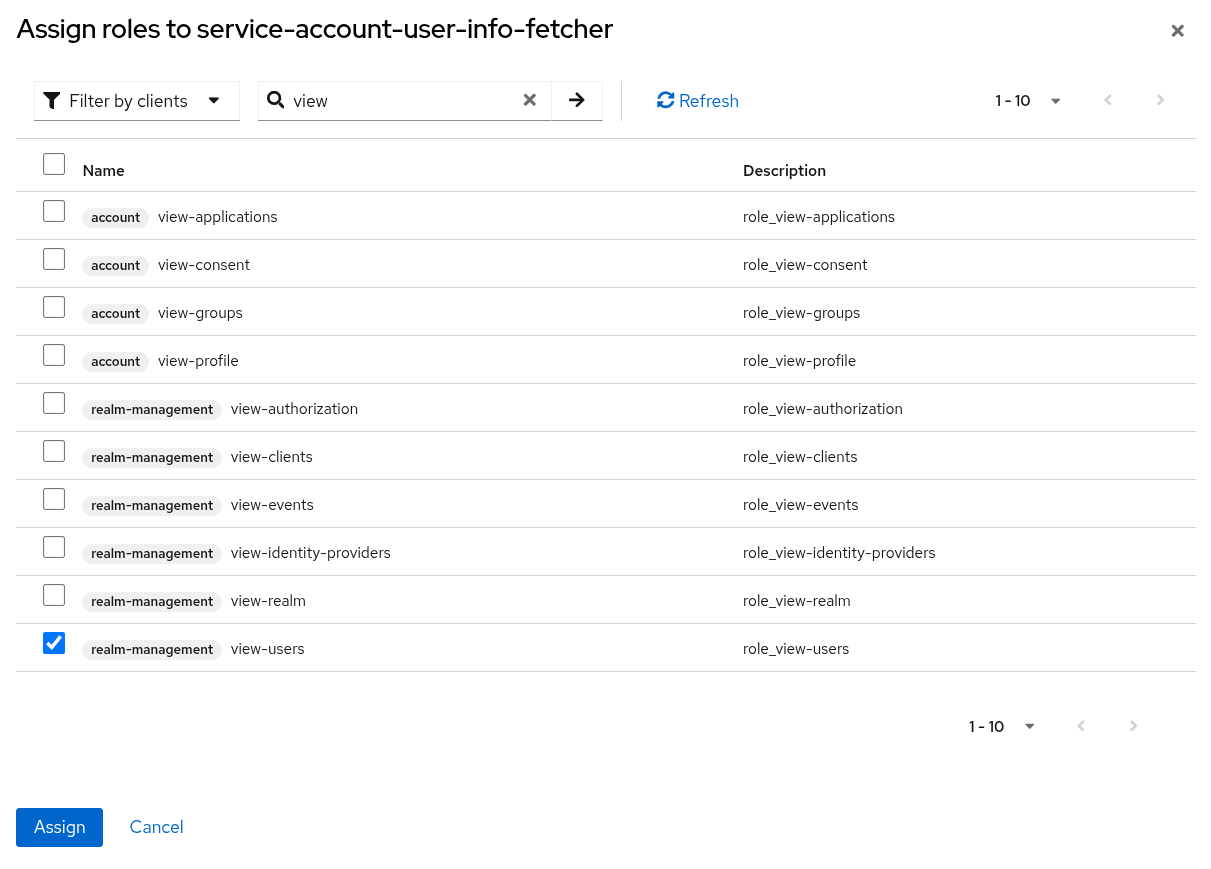Go to next page in top pagination
Image resolution: width=1211 pixels, height=869 pixels.
tap(1160, 100)
